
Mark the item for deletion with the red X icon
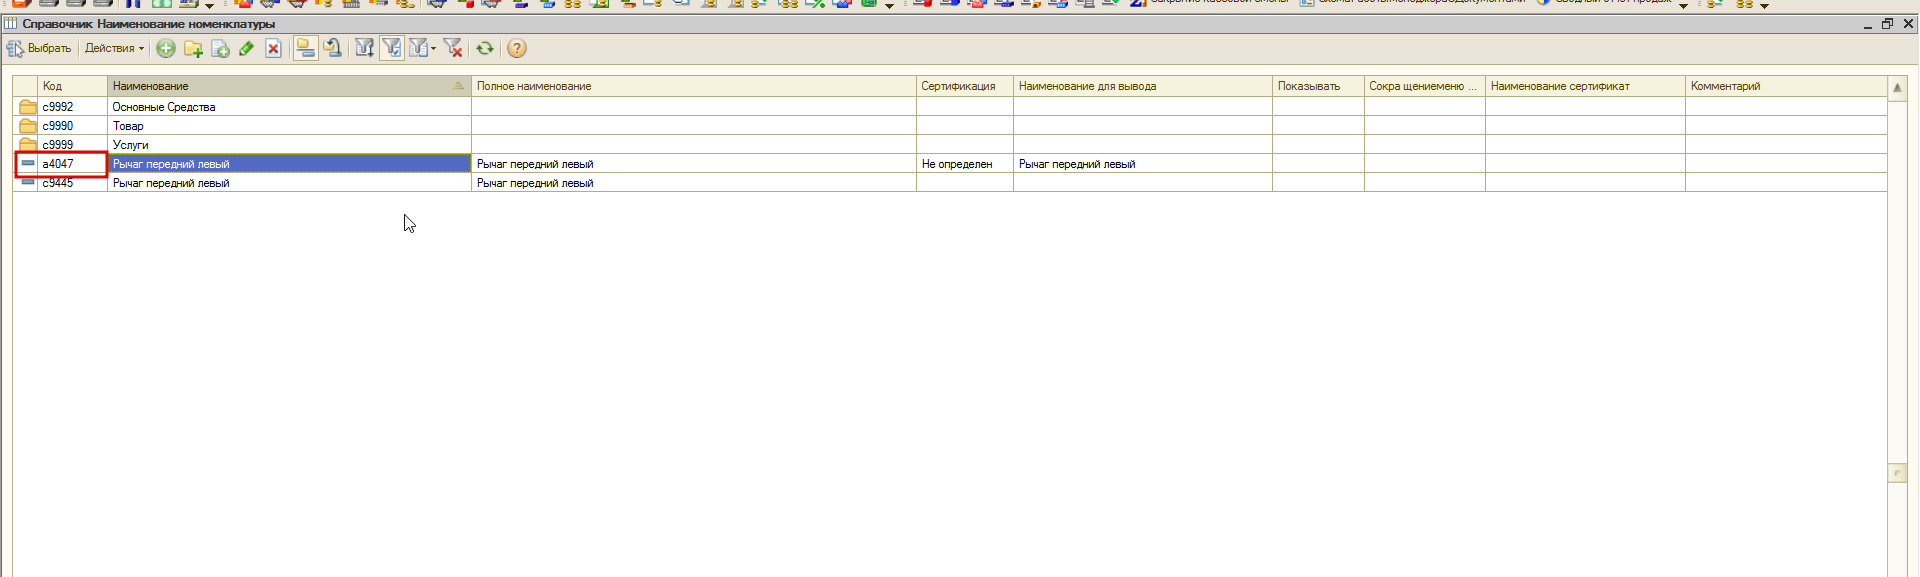coord(273,48)
